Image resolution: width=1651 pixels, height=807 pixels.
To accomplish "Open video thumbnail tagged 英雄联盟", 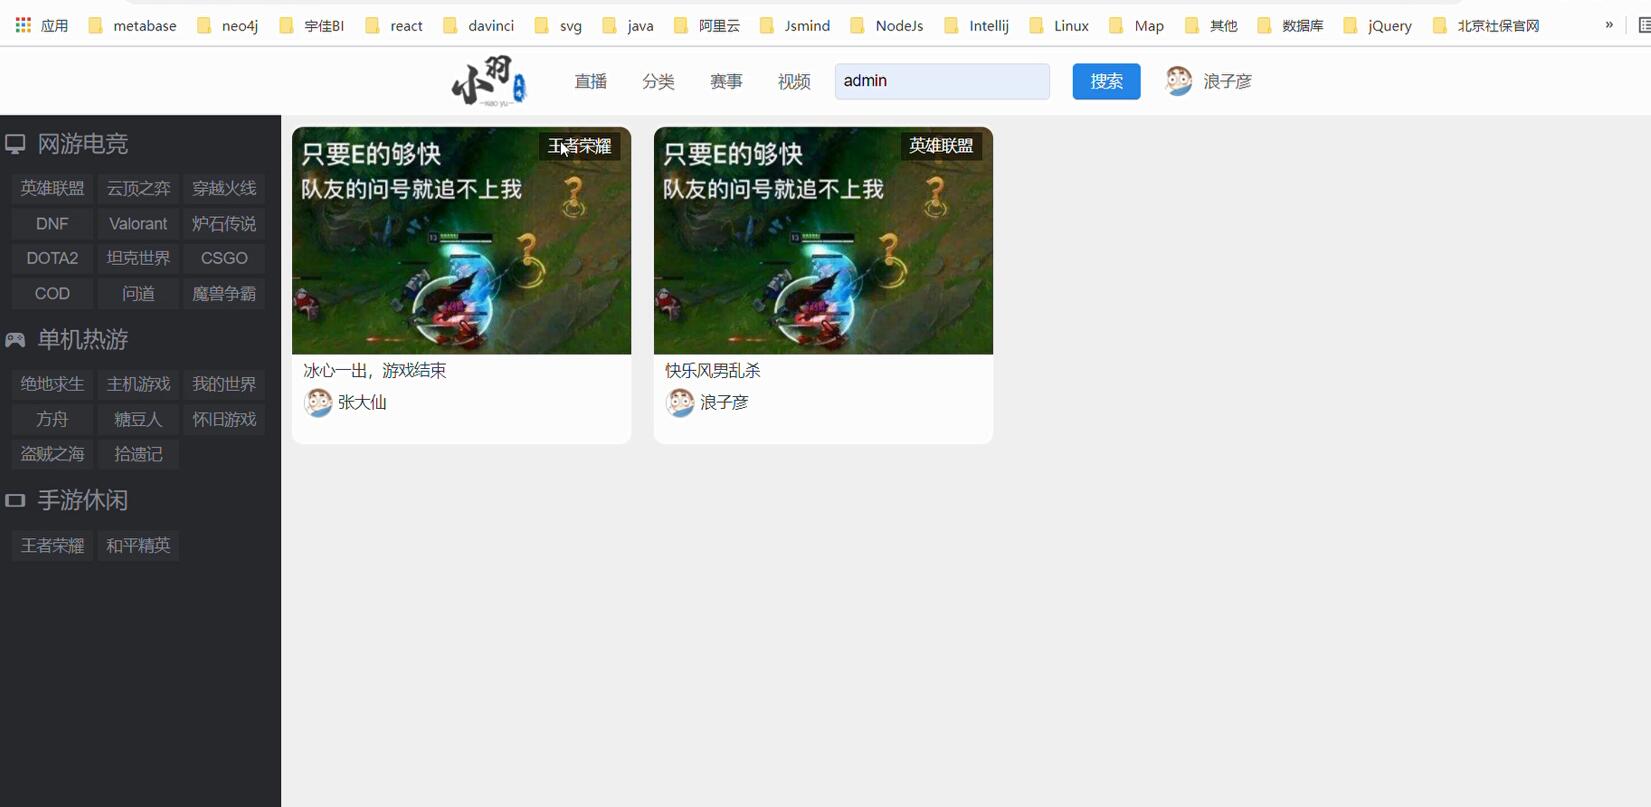I will tap(823, 240).
